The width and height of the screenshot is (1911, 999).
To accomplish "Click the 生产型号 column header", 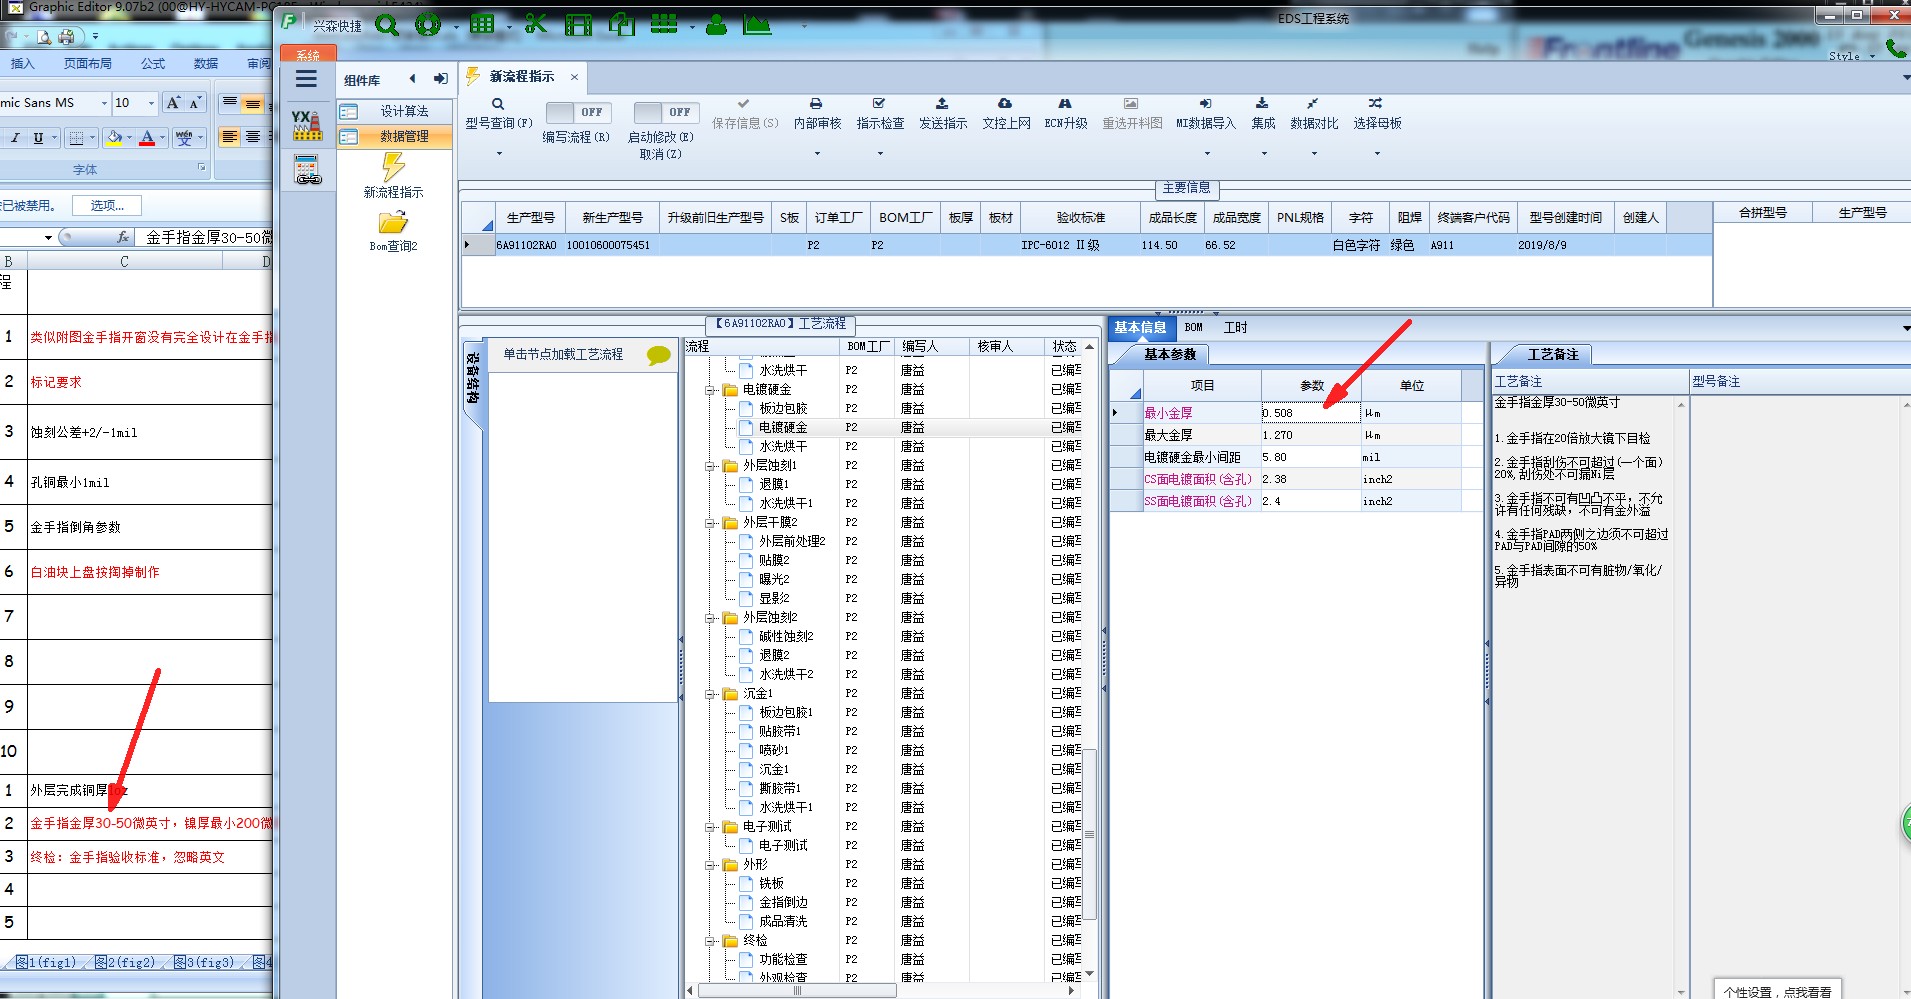I will tap(530, 217).
